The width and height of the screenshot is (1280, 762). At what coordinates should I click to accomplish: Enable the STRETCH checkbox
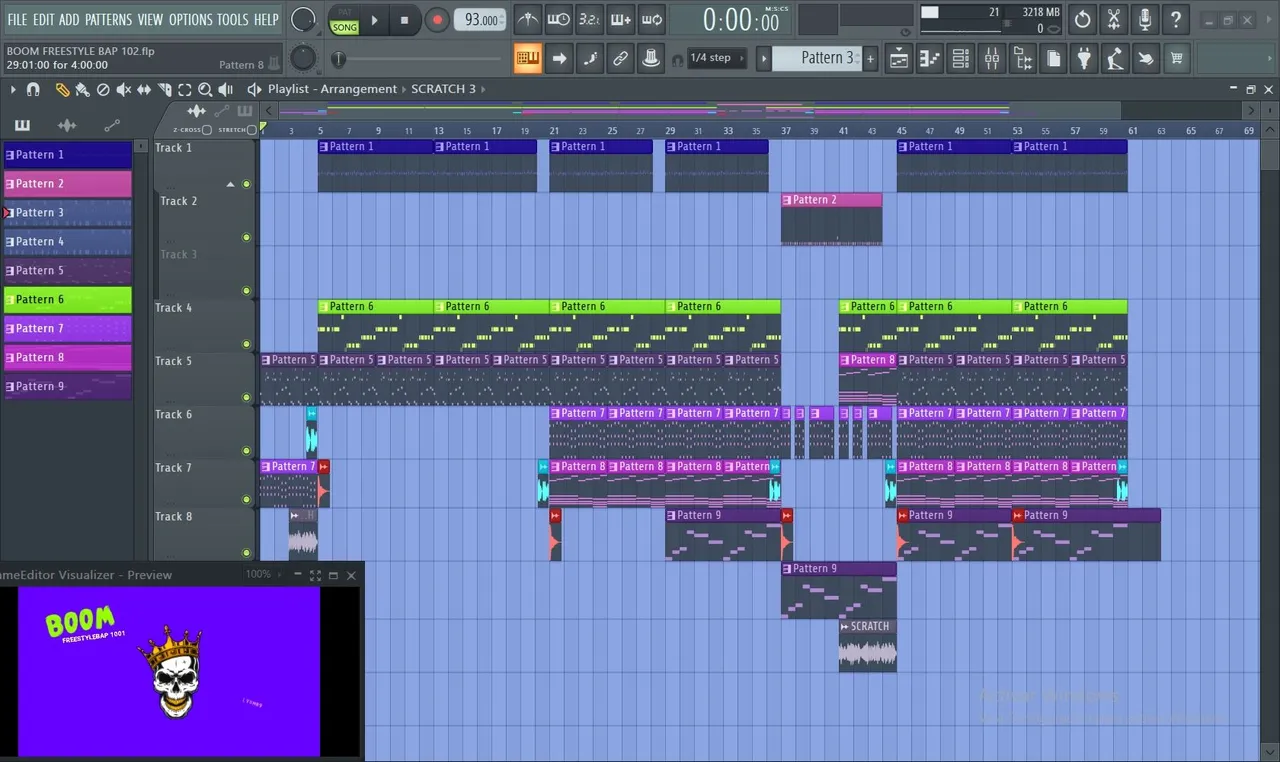click(x=250, y=130)
